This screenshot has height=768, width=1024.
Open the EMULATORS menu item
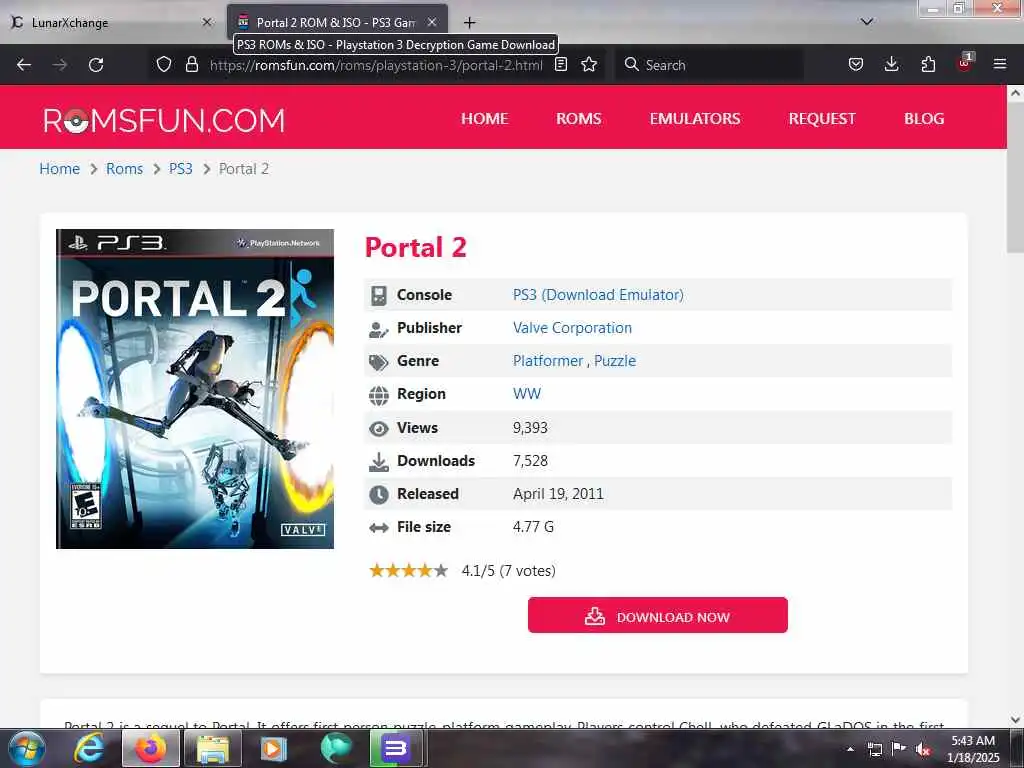(x=695, y=119)
